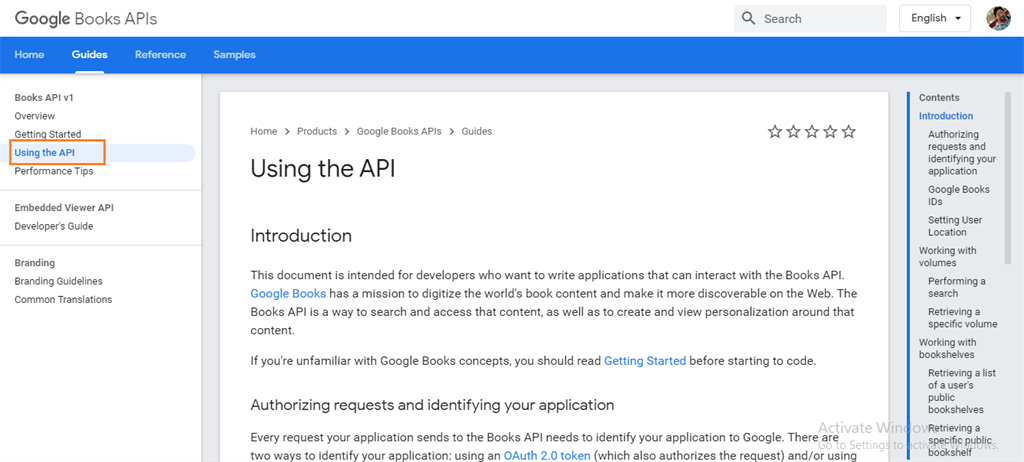Open the Reference tab
The height and width of the screenshot is (462, 1024).
click(161, 55)
